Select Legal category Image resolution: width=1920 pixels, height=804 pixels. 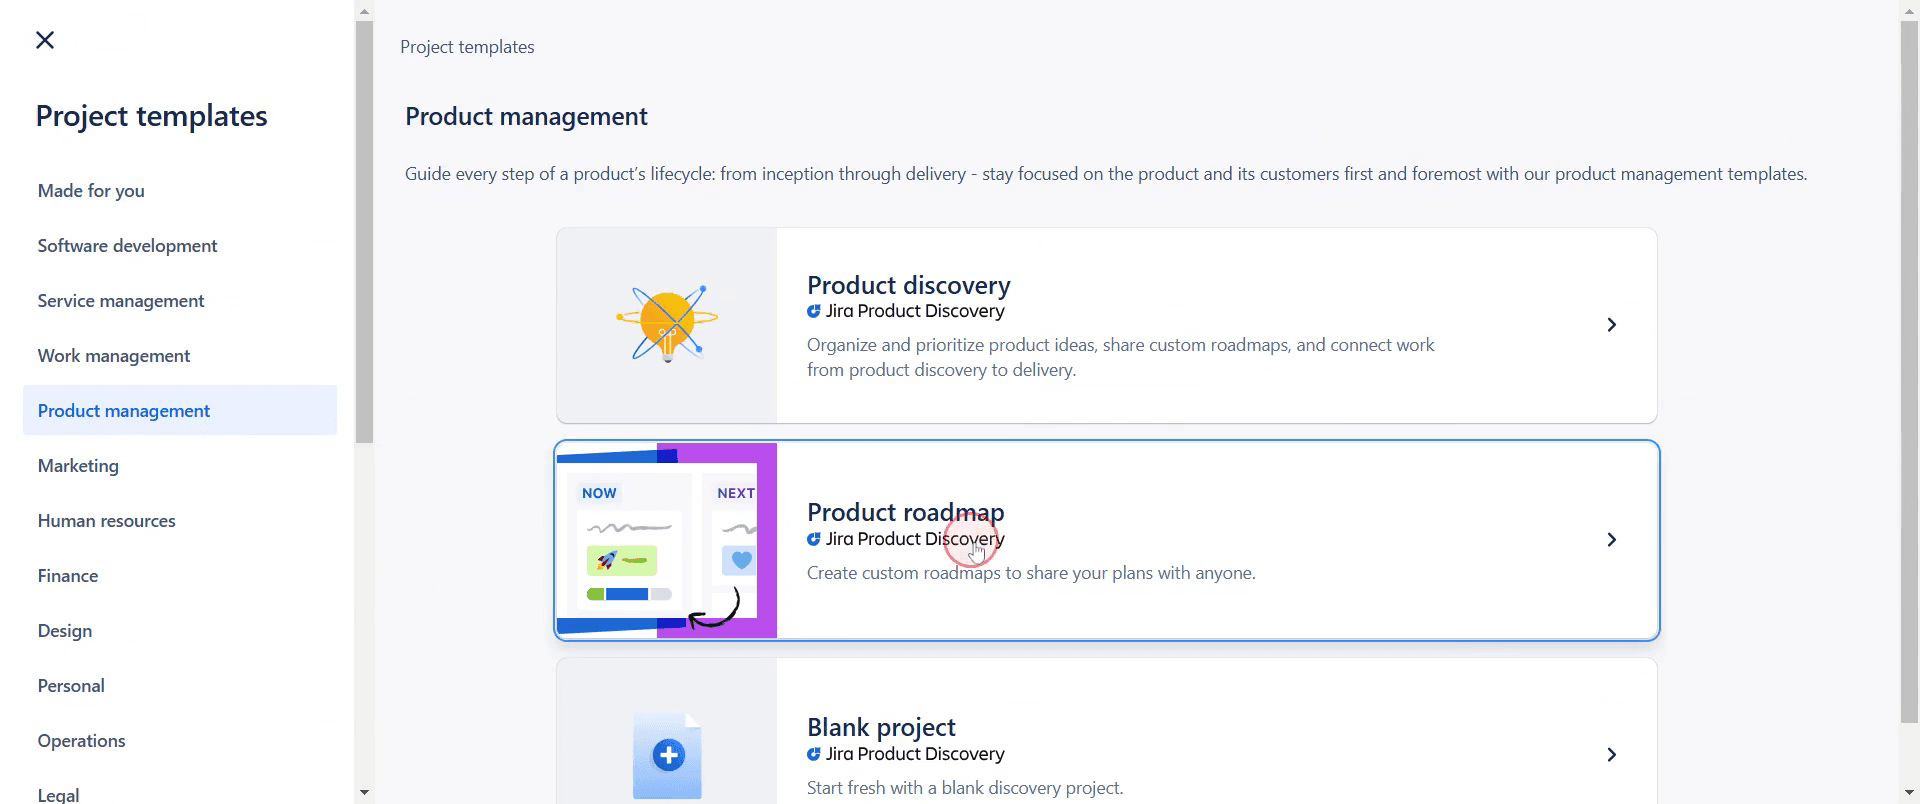pyautogui.click(x=58, y=795)
